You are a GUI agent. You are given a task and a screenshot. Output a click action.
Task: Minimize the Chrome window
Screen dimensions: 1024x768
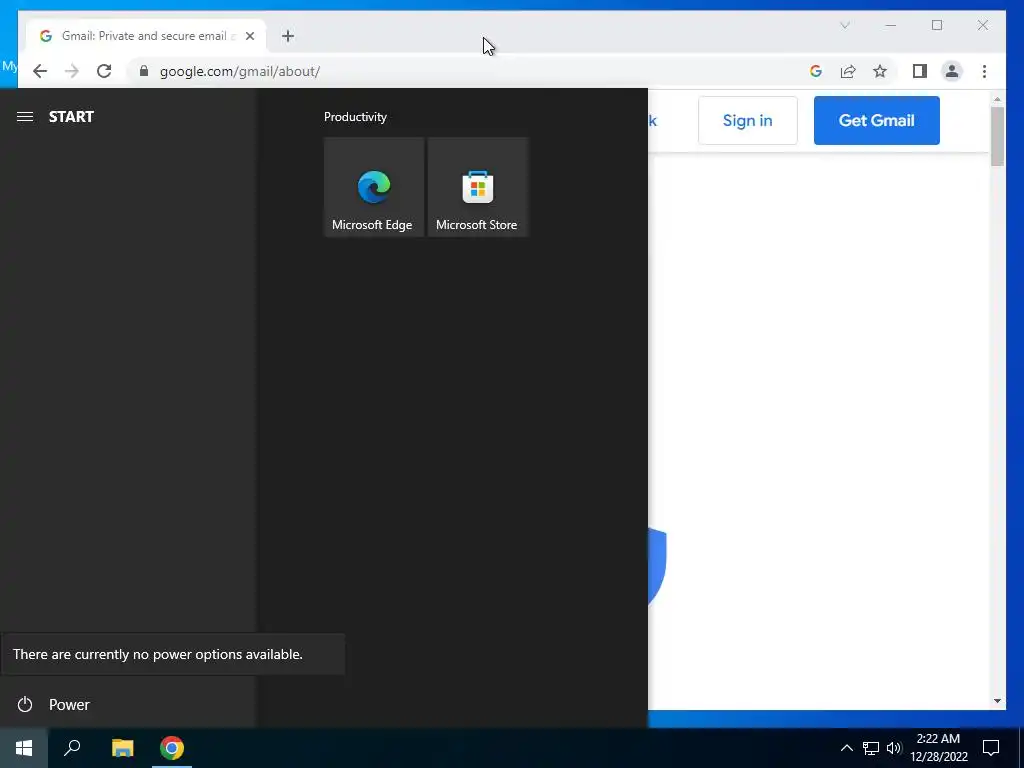point(891,25)
